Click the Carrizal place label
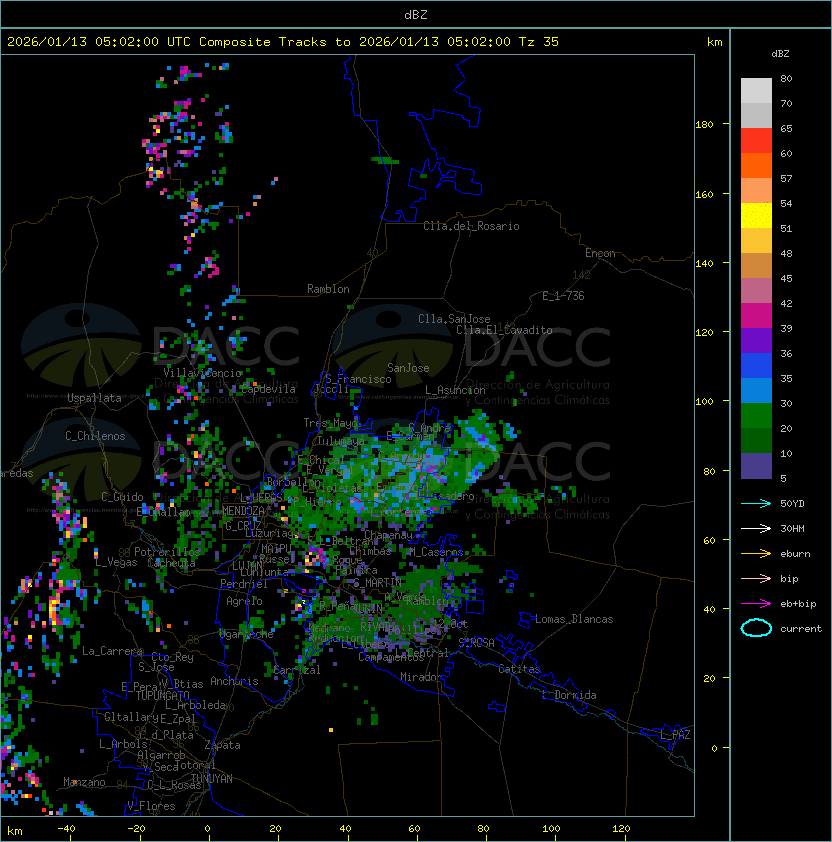The width and height of the screenshot is (832, 842). 297,670
